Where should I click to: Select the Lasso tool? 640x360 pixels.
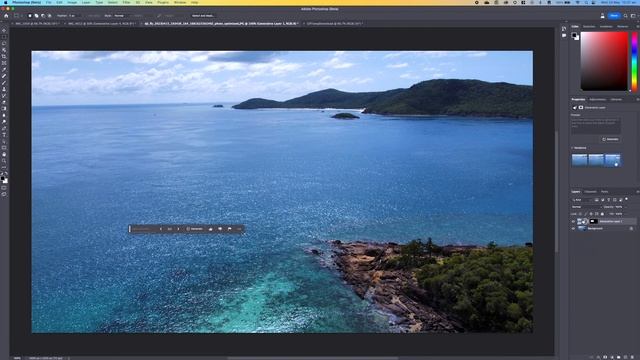coord(4,44)
